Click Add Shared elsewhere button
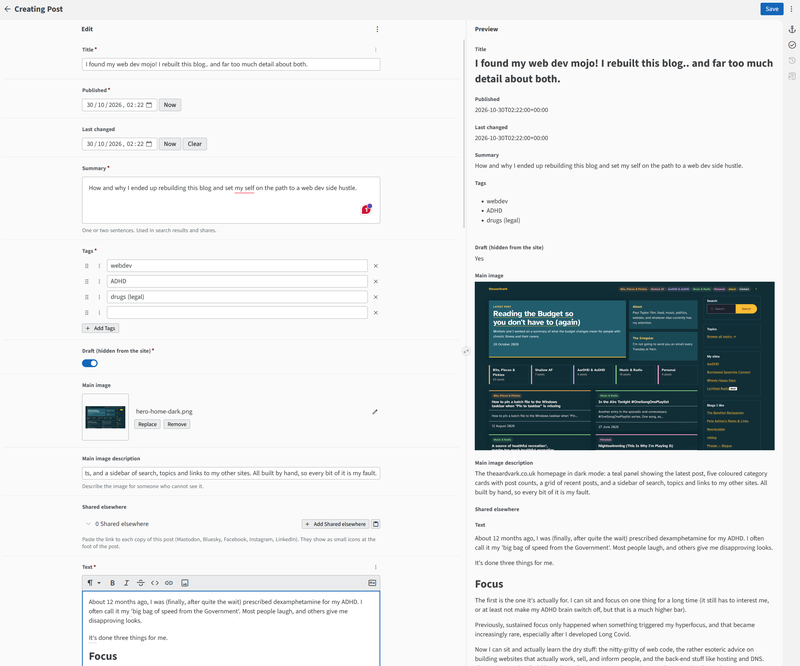 pyautogui.click(x=336, y=524)
